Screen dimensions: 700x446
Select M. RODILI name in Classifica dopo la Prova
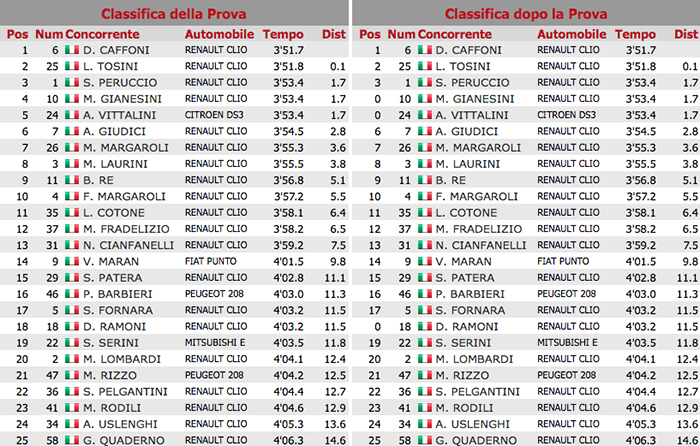(x=465, y=408)
